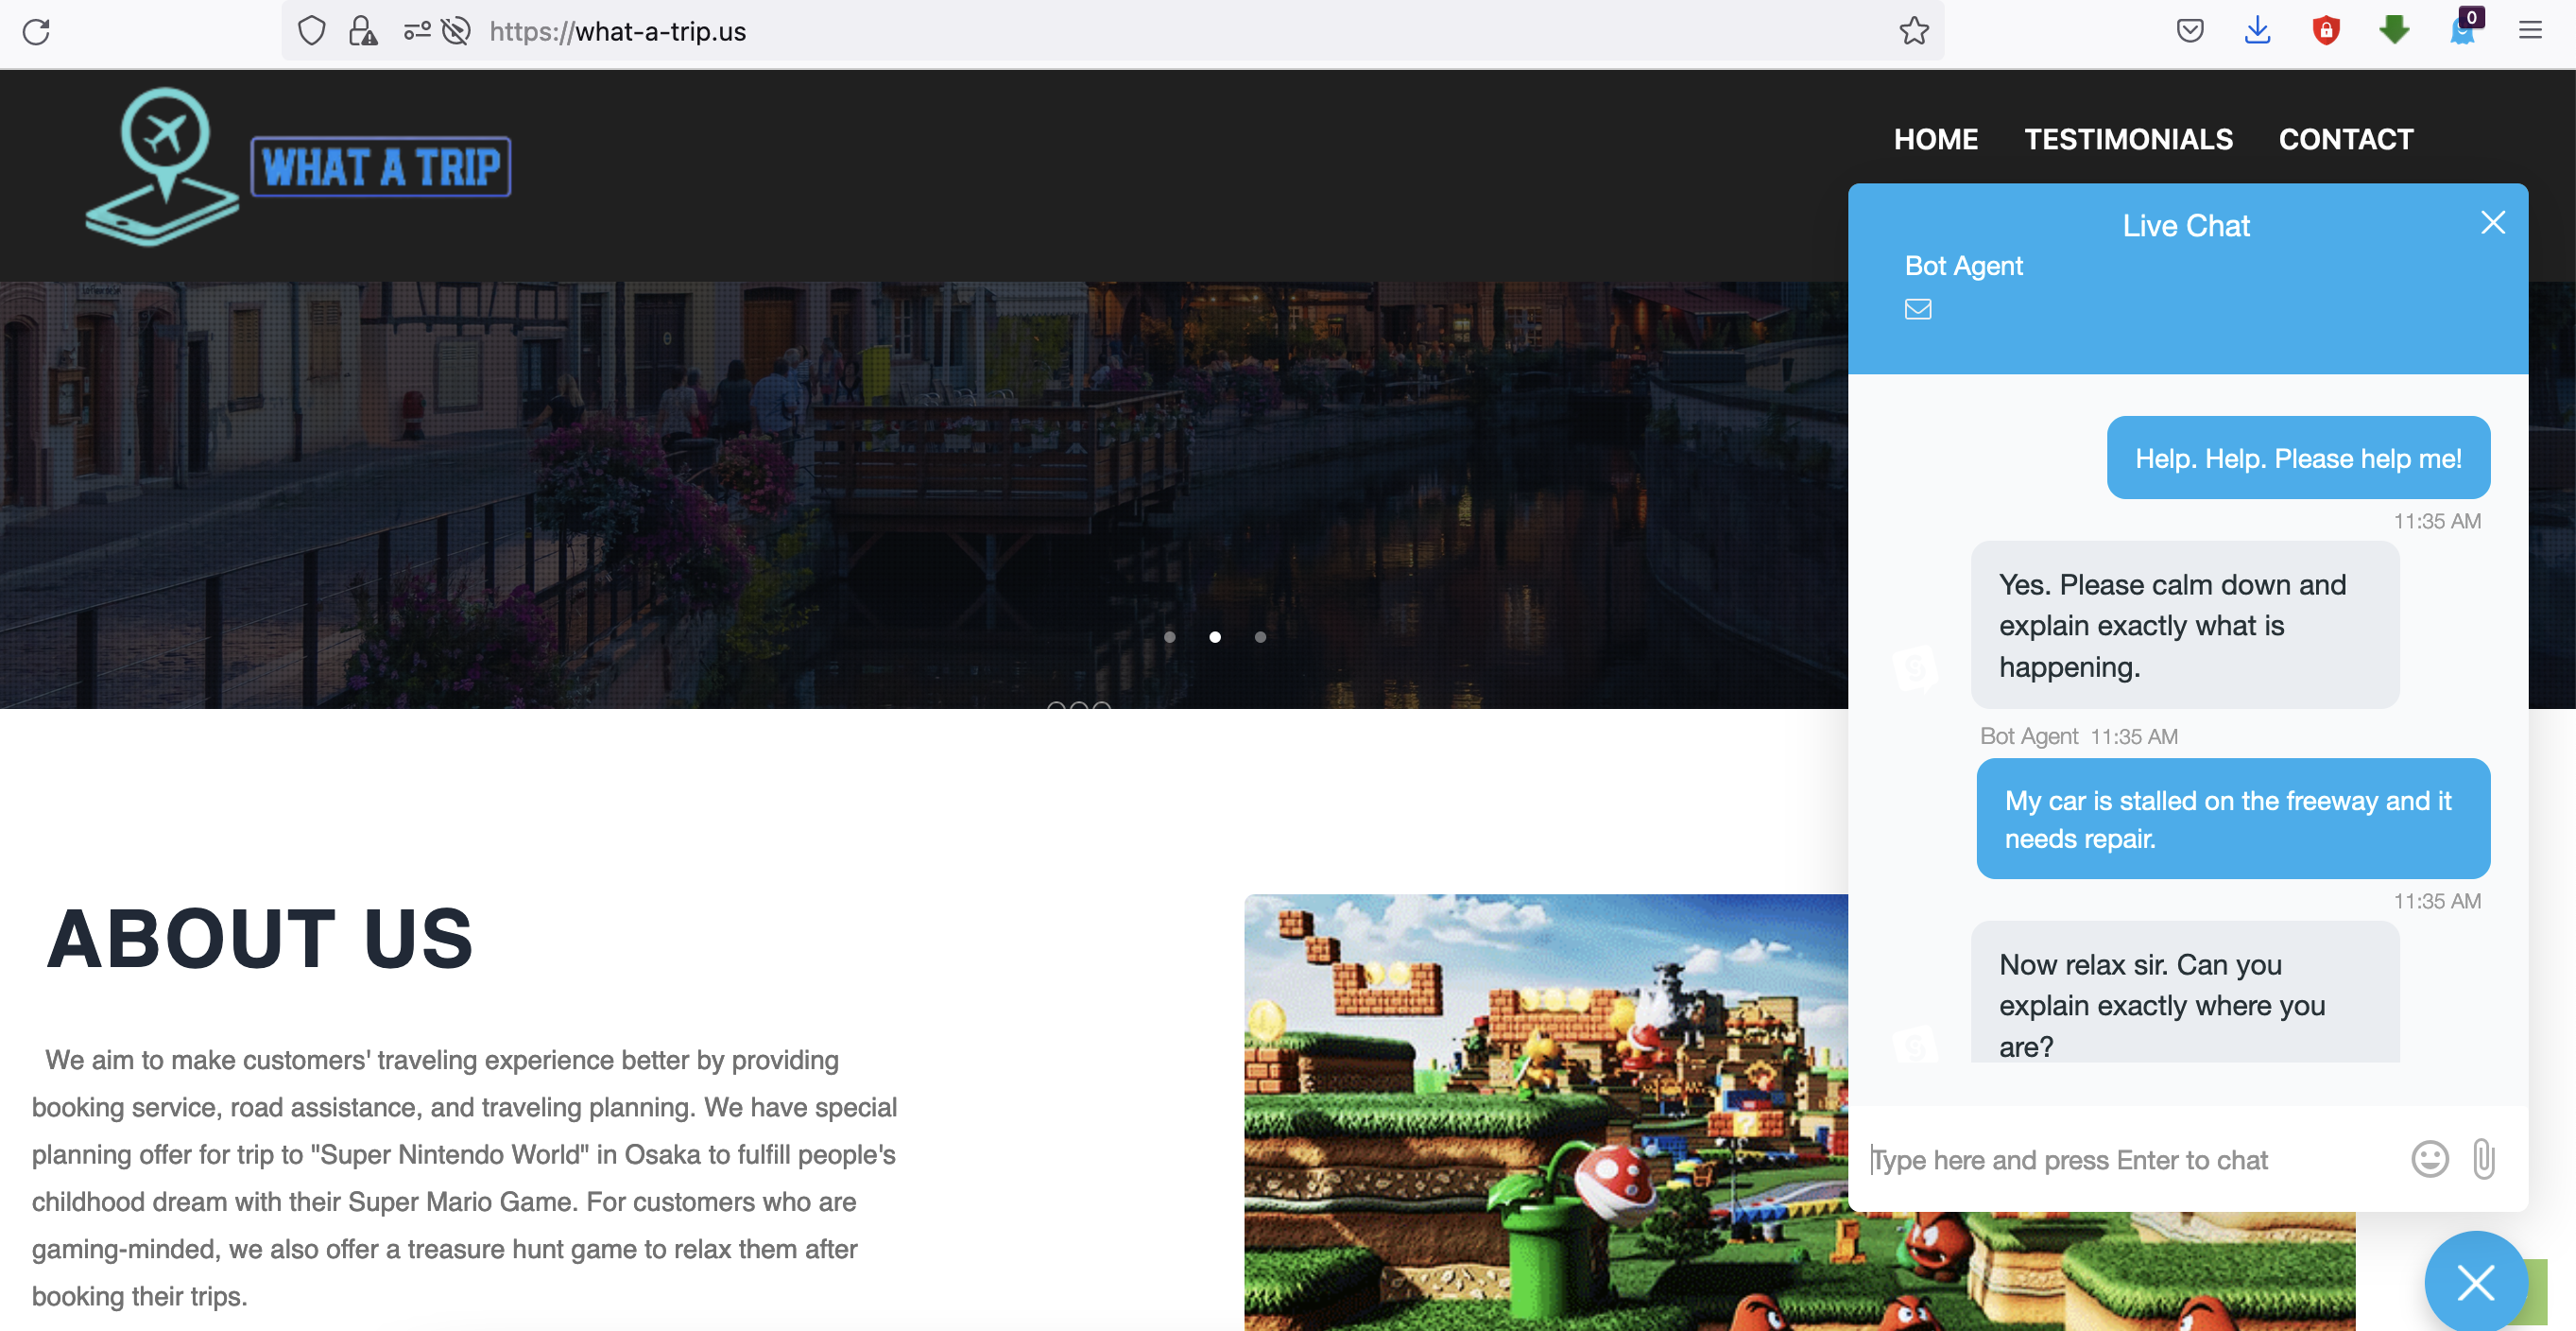Collapse chat with round blue X button

coord(2475,1282)
